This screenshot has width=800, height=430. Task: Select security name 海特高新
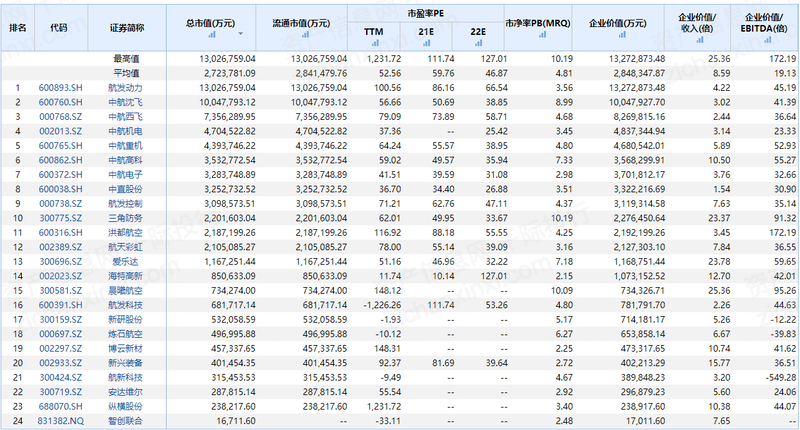coord(126,276)
